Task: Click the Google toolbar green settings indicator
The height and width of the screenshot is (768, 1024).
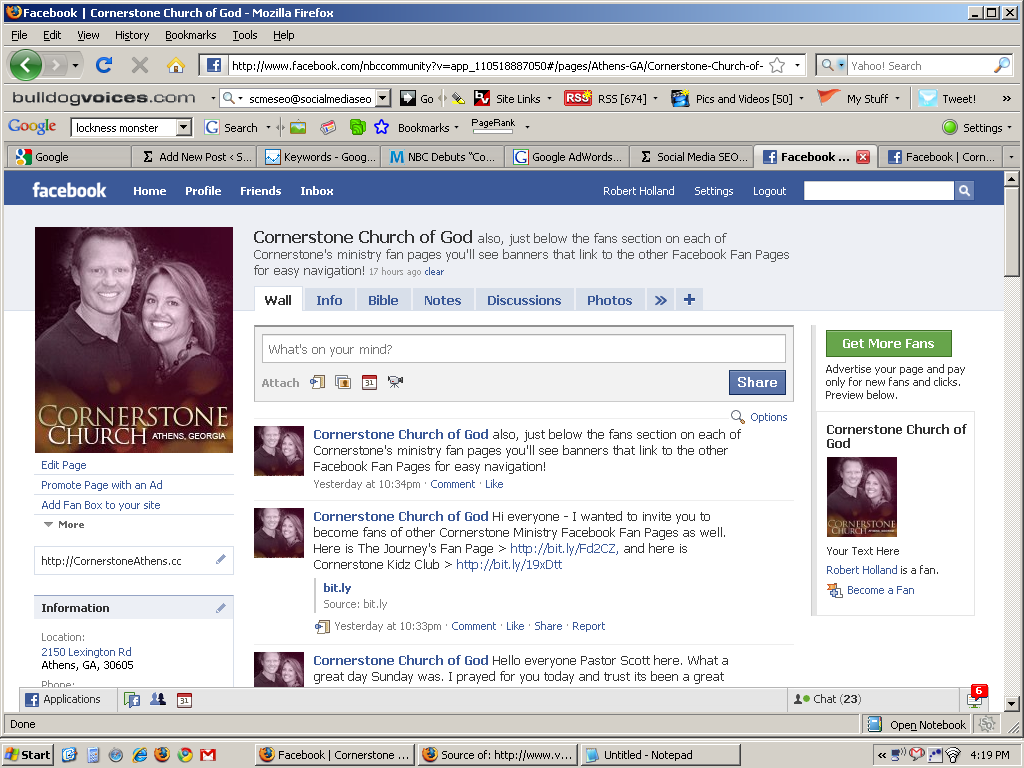Action: point(950,127)
